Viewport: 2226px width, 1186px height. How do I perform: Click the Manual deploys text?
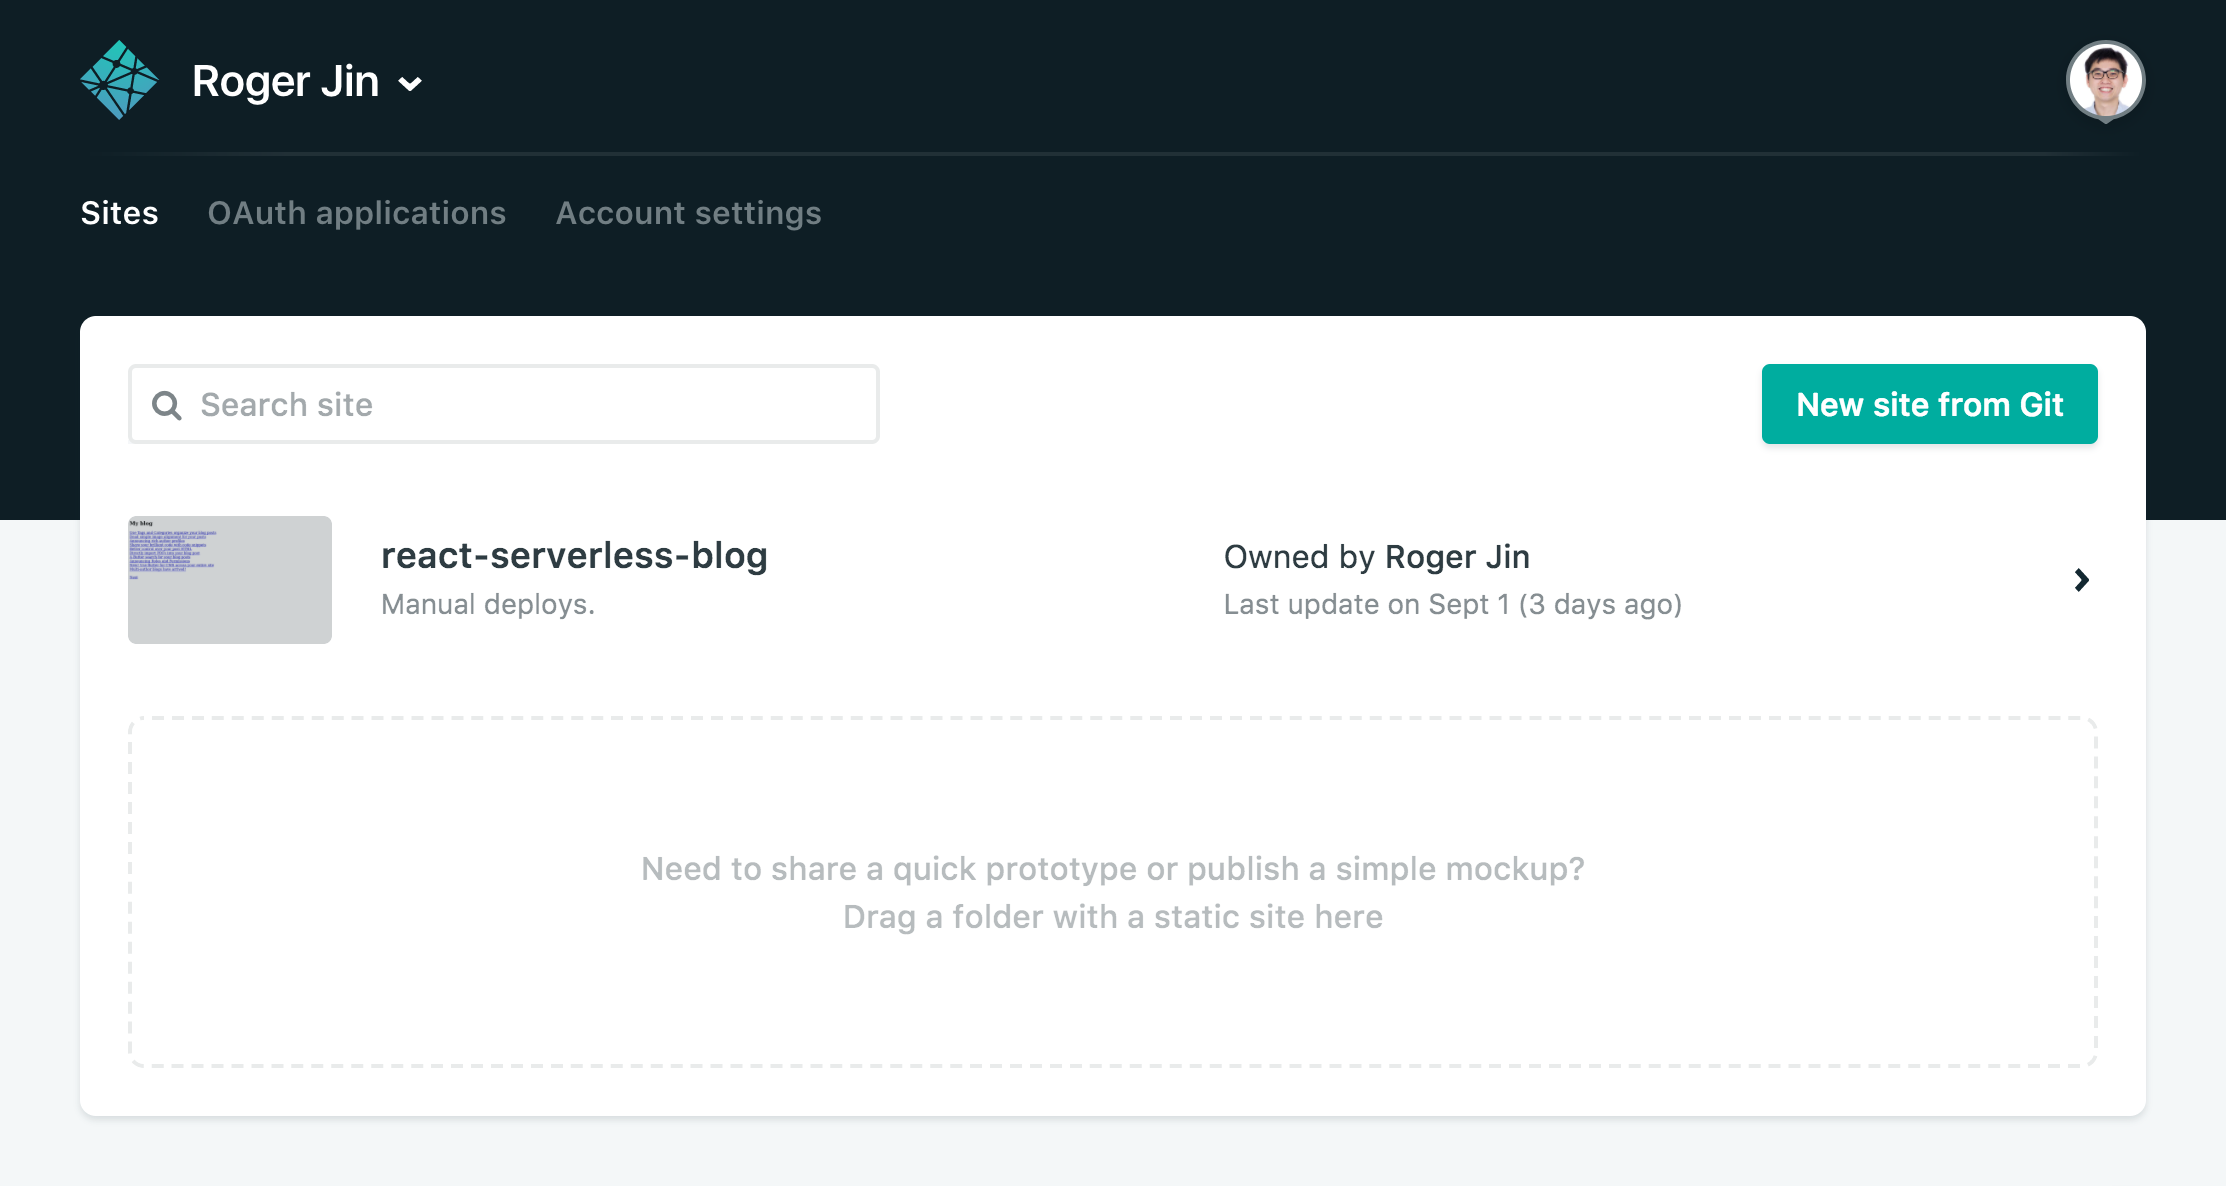click(488, 604)
